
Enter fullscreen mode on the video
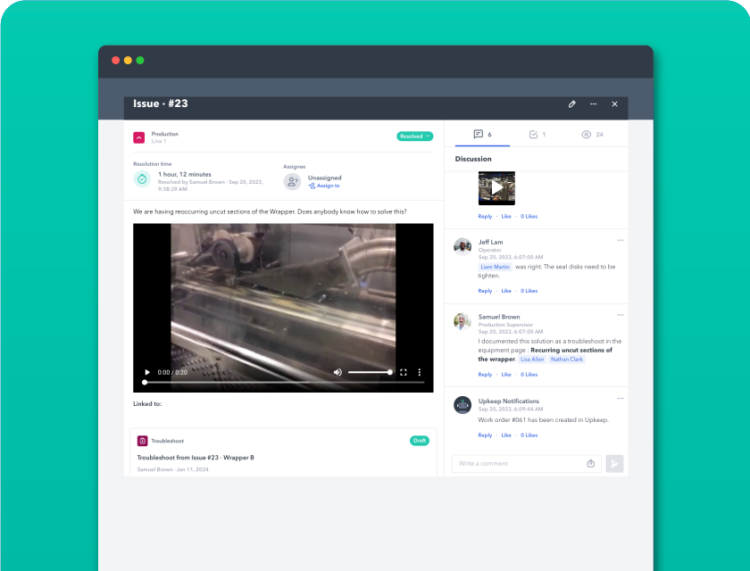tap(404, 372)
